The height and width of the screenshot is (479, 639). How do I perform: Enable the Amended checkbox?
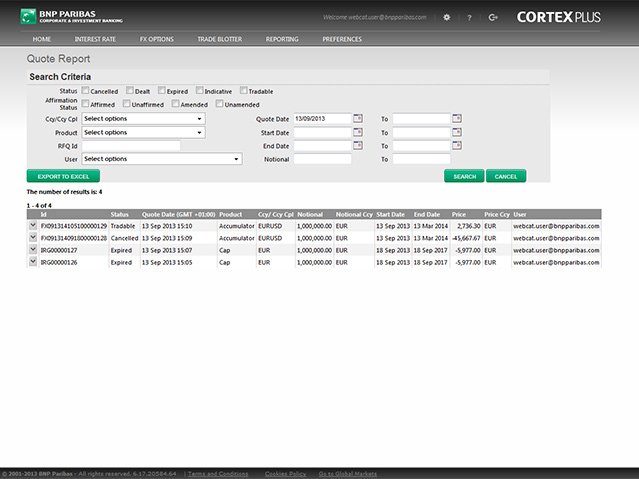point(175,104)
